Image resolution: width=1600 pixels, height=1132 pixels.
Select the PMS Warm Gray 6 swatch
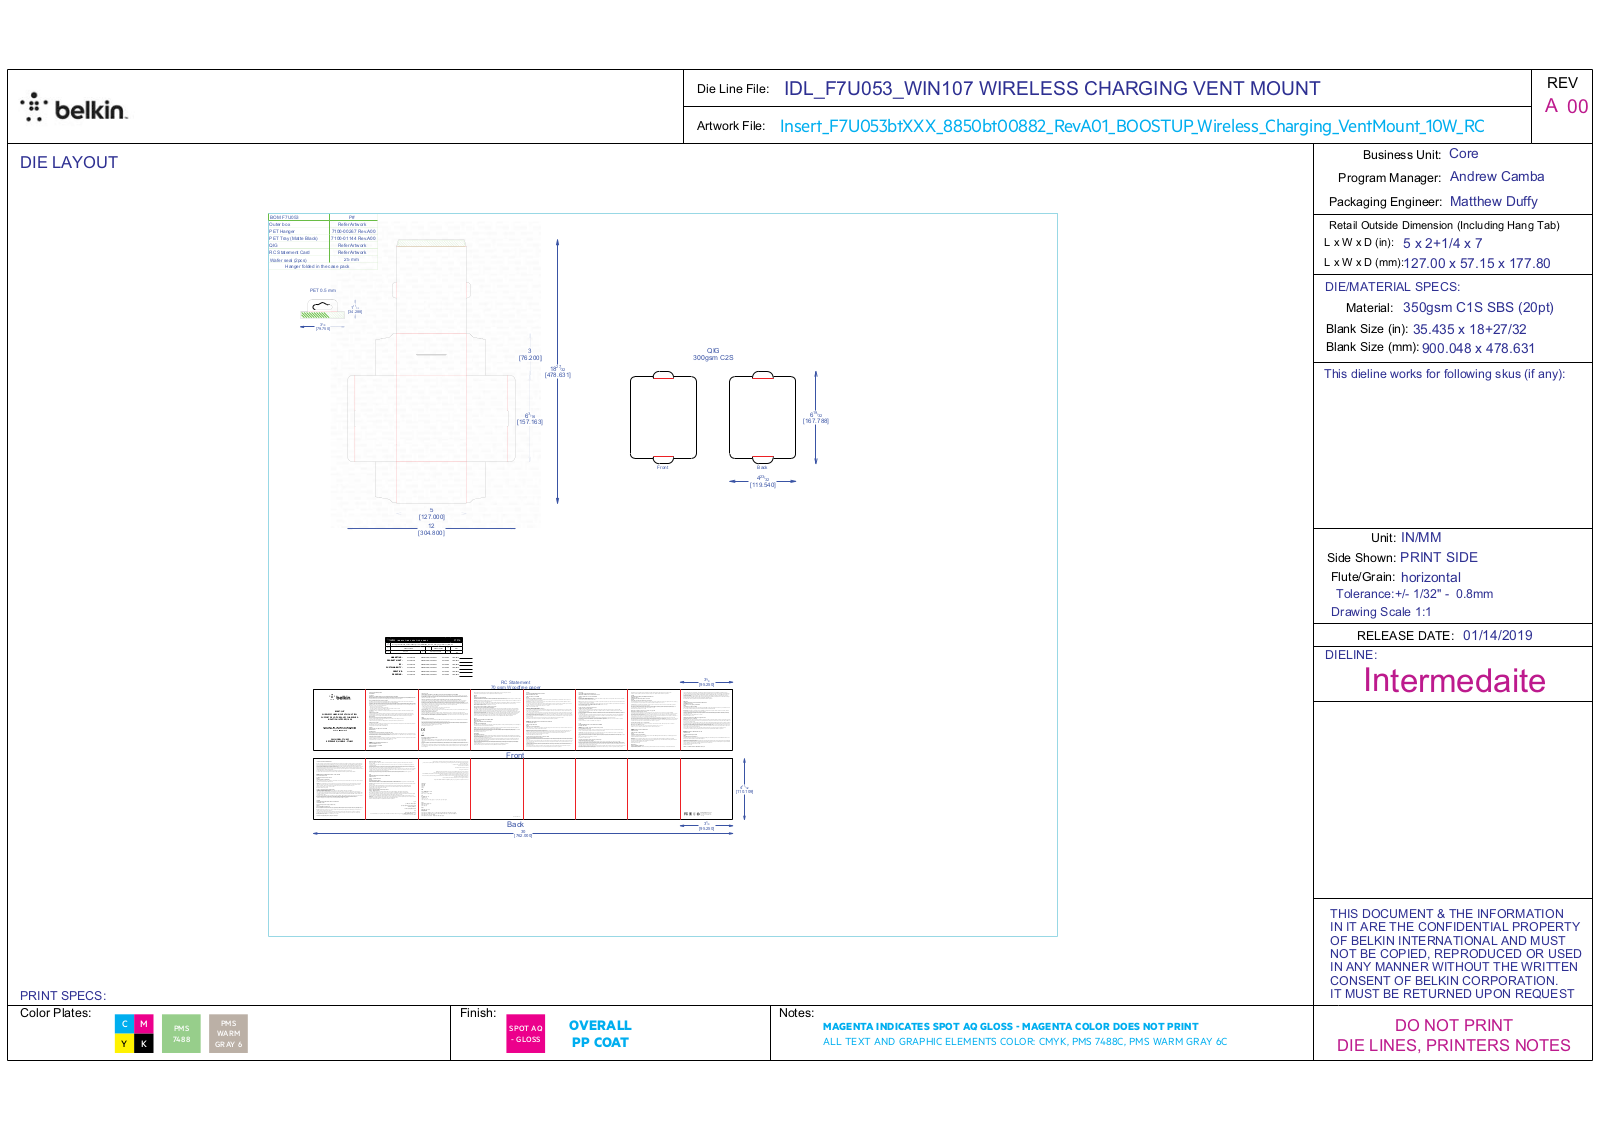tap(228, 1034)
